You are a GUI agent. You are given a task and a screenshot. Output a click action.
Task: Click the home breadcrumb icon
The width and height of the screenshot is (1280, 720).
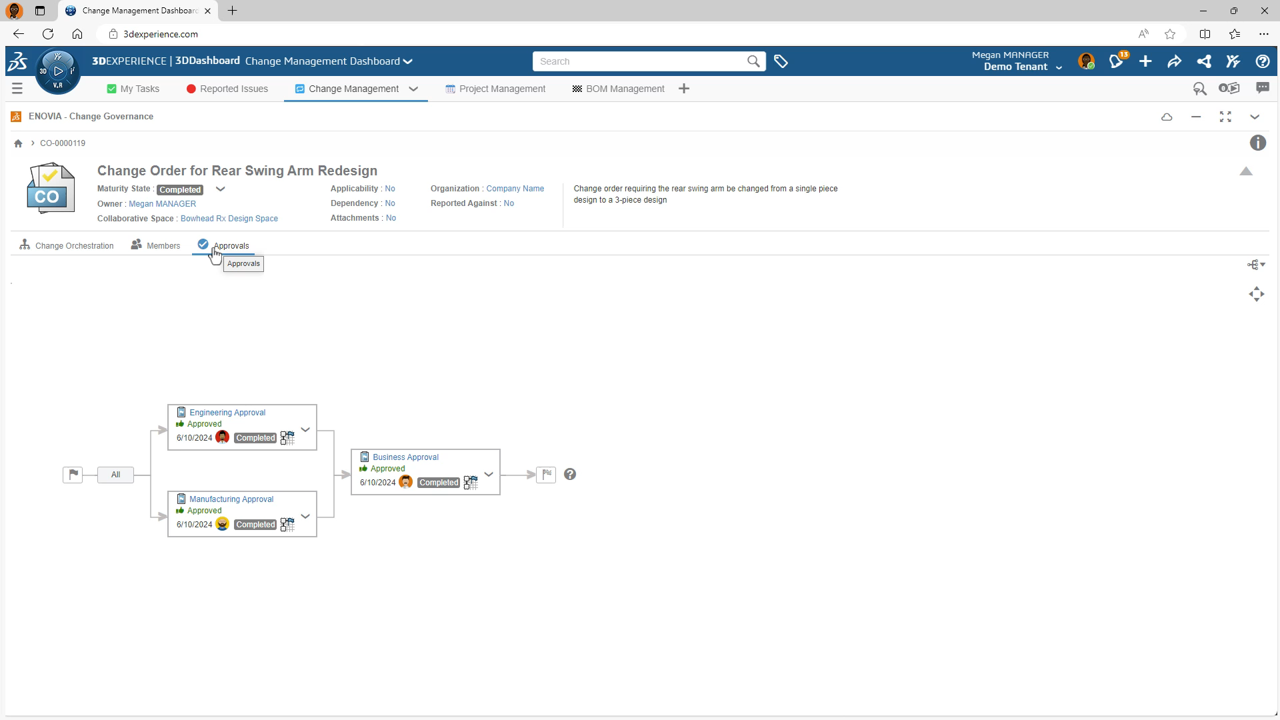[x=18, y=143]
